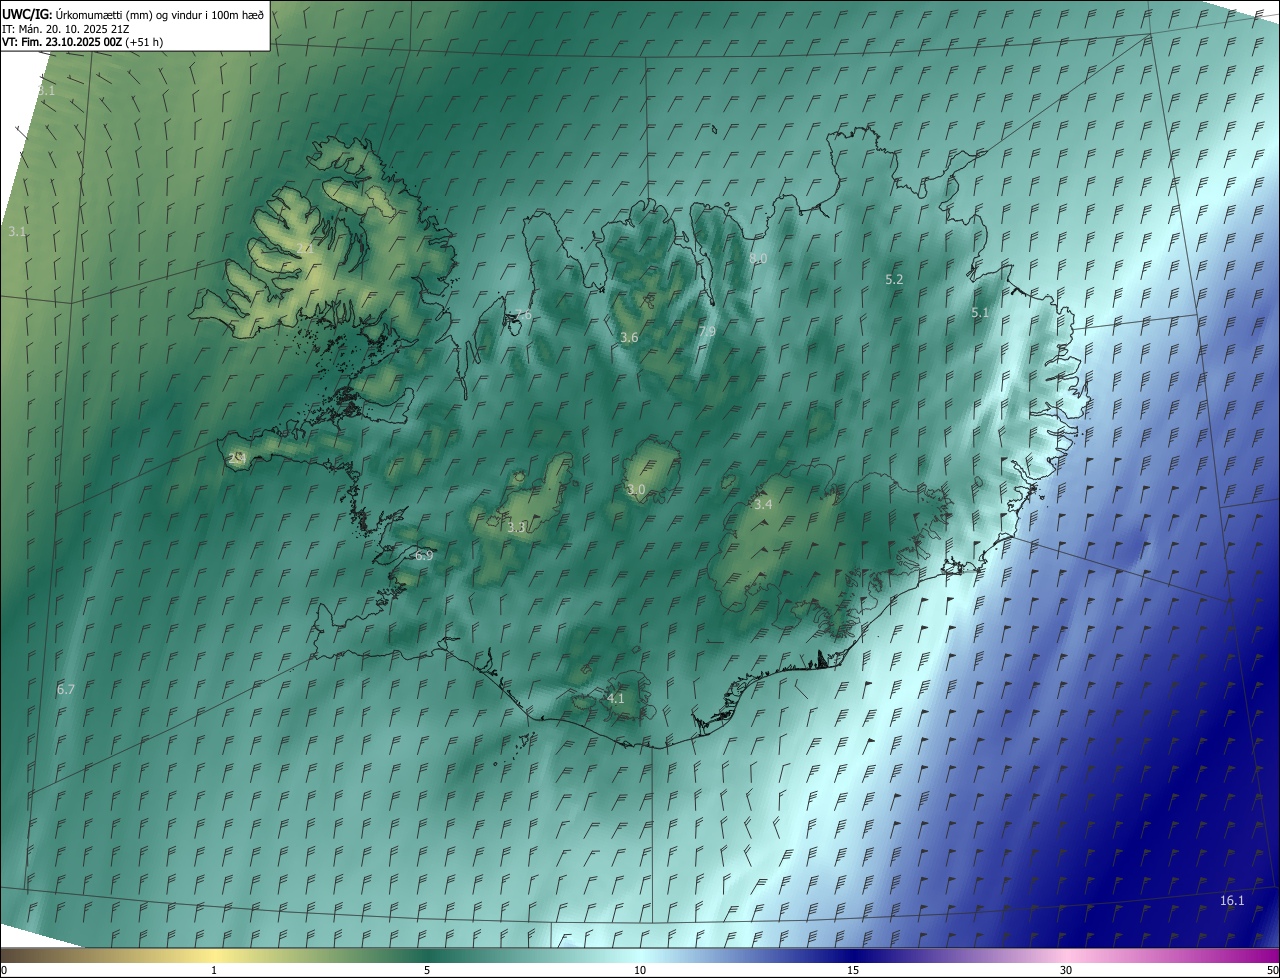Click the 16.1 value label
The image size is (1280, 978).
(x=1232, y=900)
